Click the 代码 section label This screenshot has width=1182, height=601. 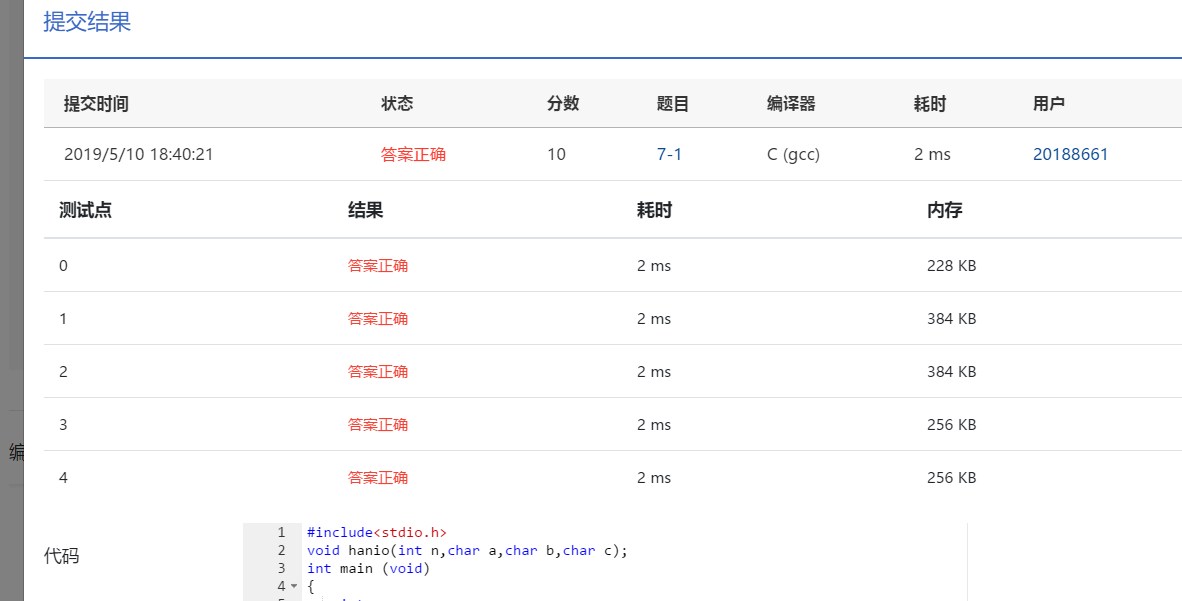click(x=61, y=556)
